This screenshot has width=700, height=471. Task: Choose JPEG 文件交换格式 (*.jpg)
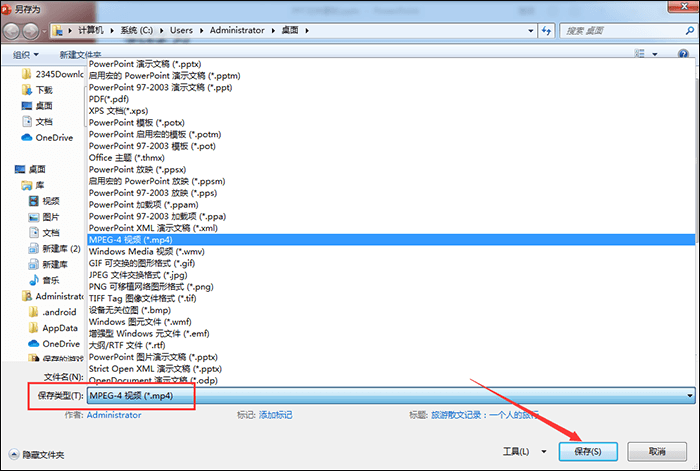(391, 275)
